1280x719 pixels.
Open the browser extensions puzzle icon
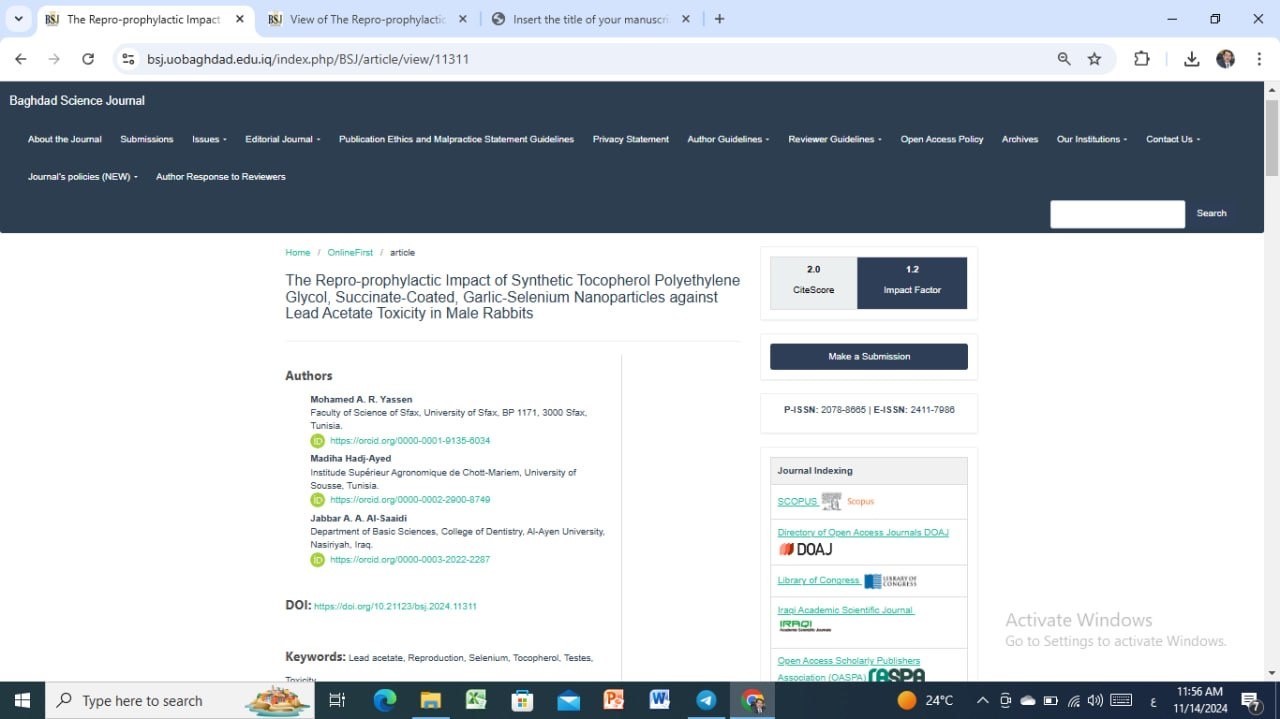pyautogui.click(x=1142, y=59)
